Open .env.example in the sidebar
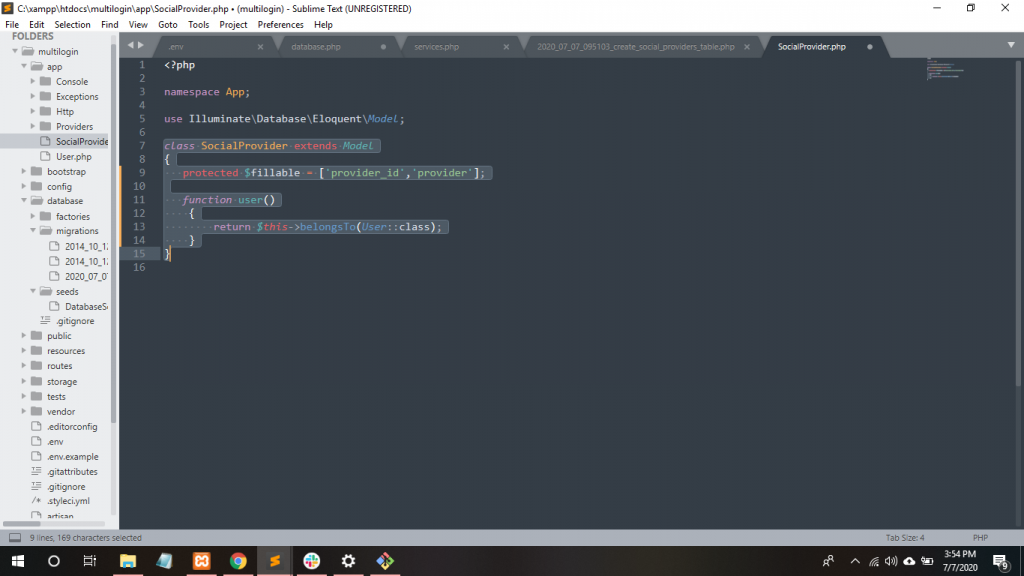This screenshot has height=576, width=1024. [x=72, y=456]
